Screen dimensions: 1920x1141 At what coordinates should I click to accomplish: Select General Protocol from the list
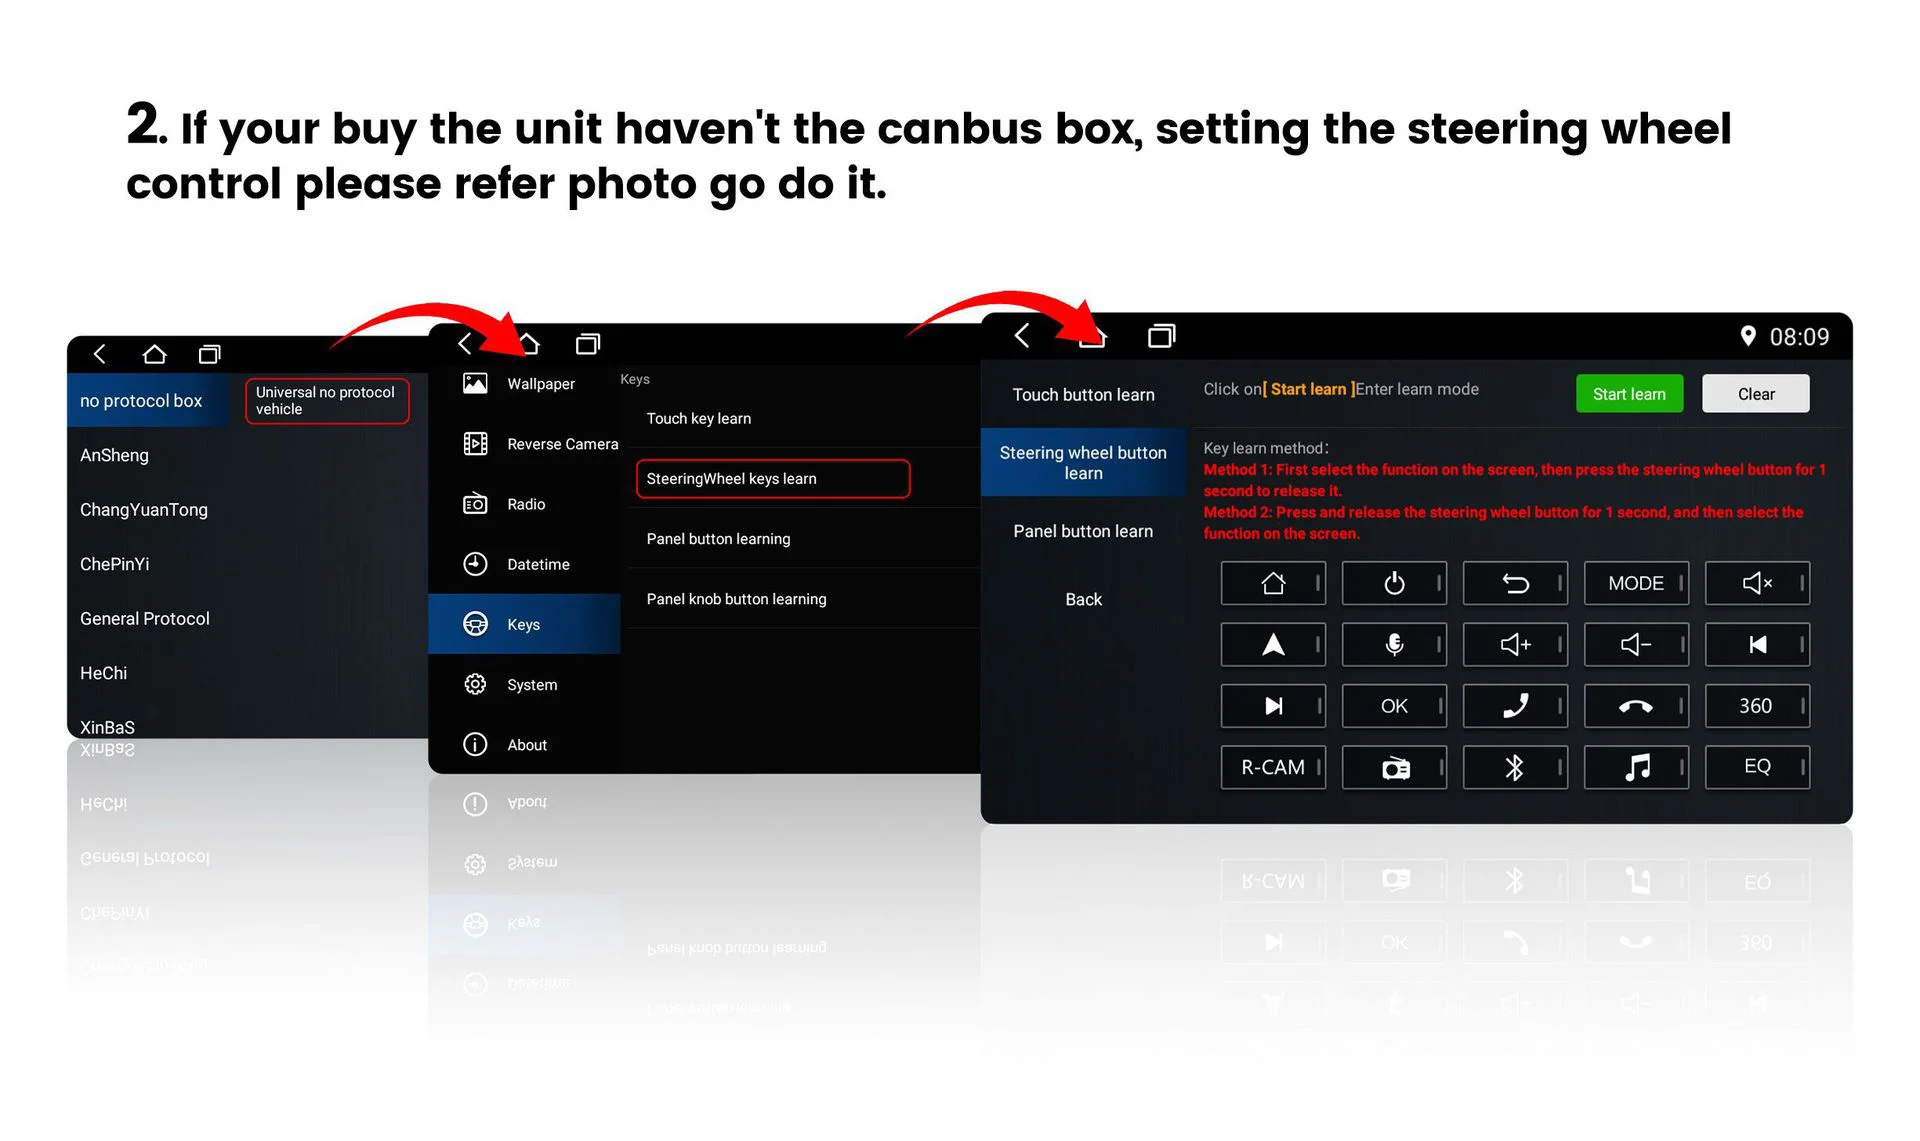[x=145, y=619]
